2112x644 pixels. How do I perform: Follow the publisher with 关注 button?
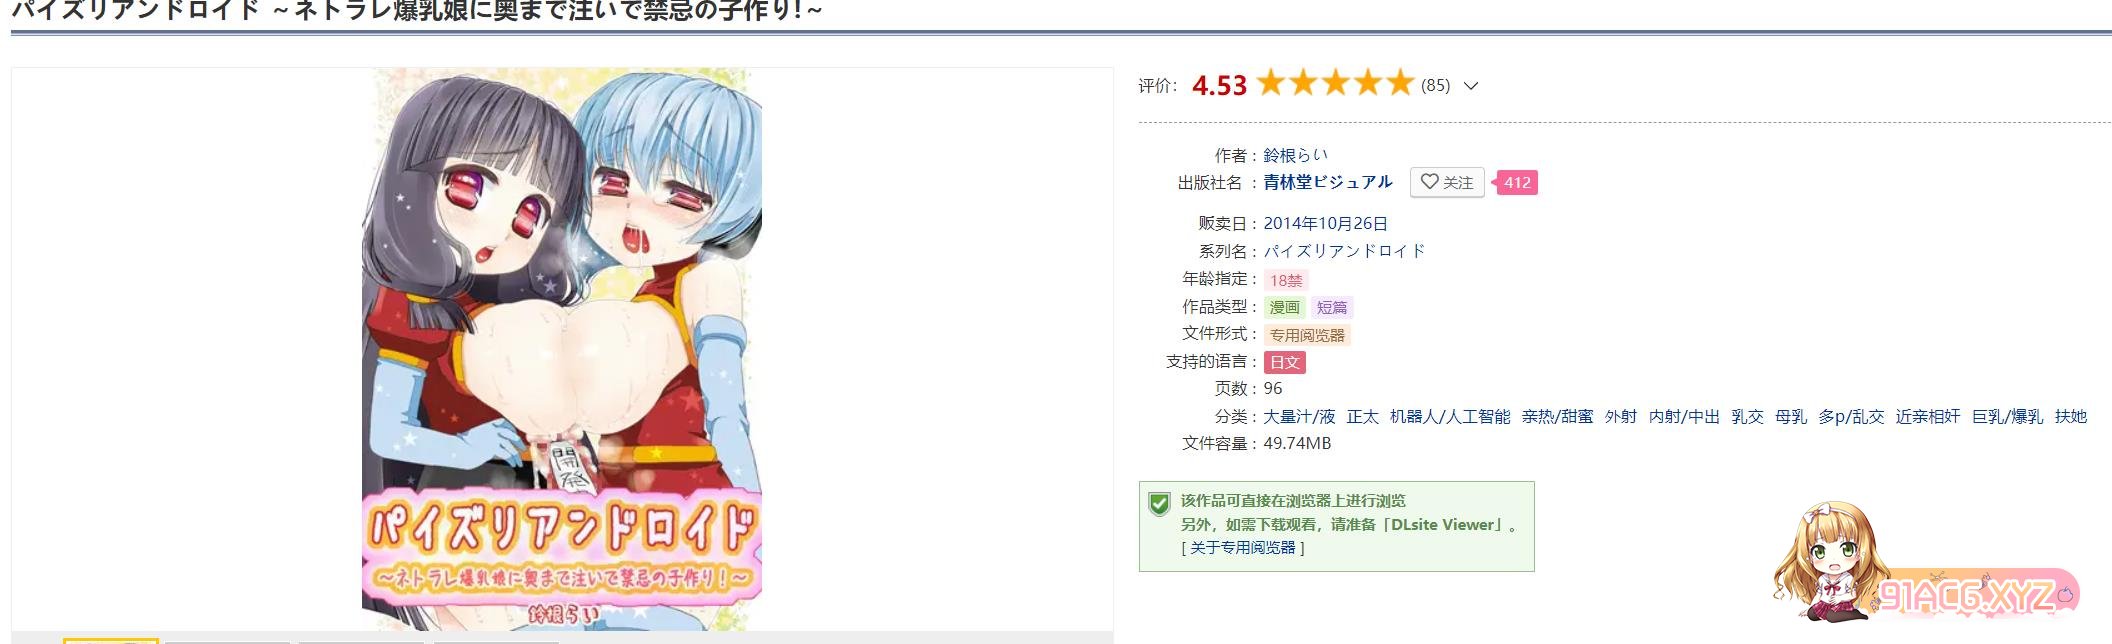(1447, 182)
